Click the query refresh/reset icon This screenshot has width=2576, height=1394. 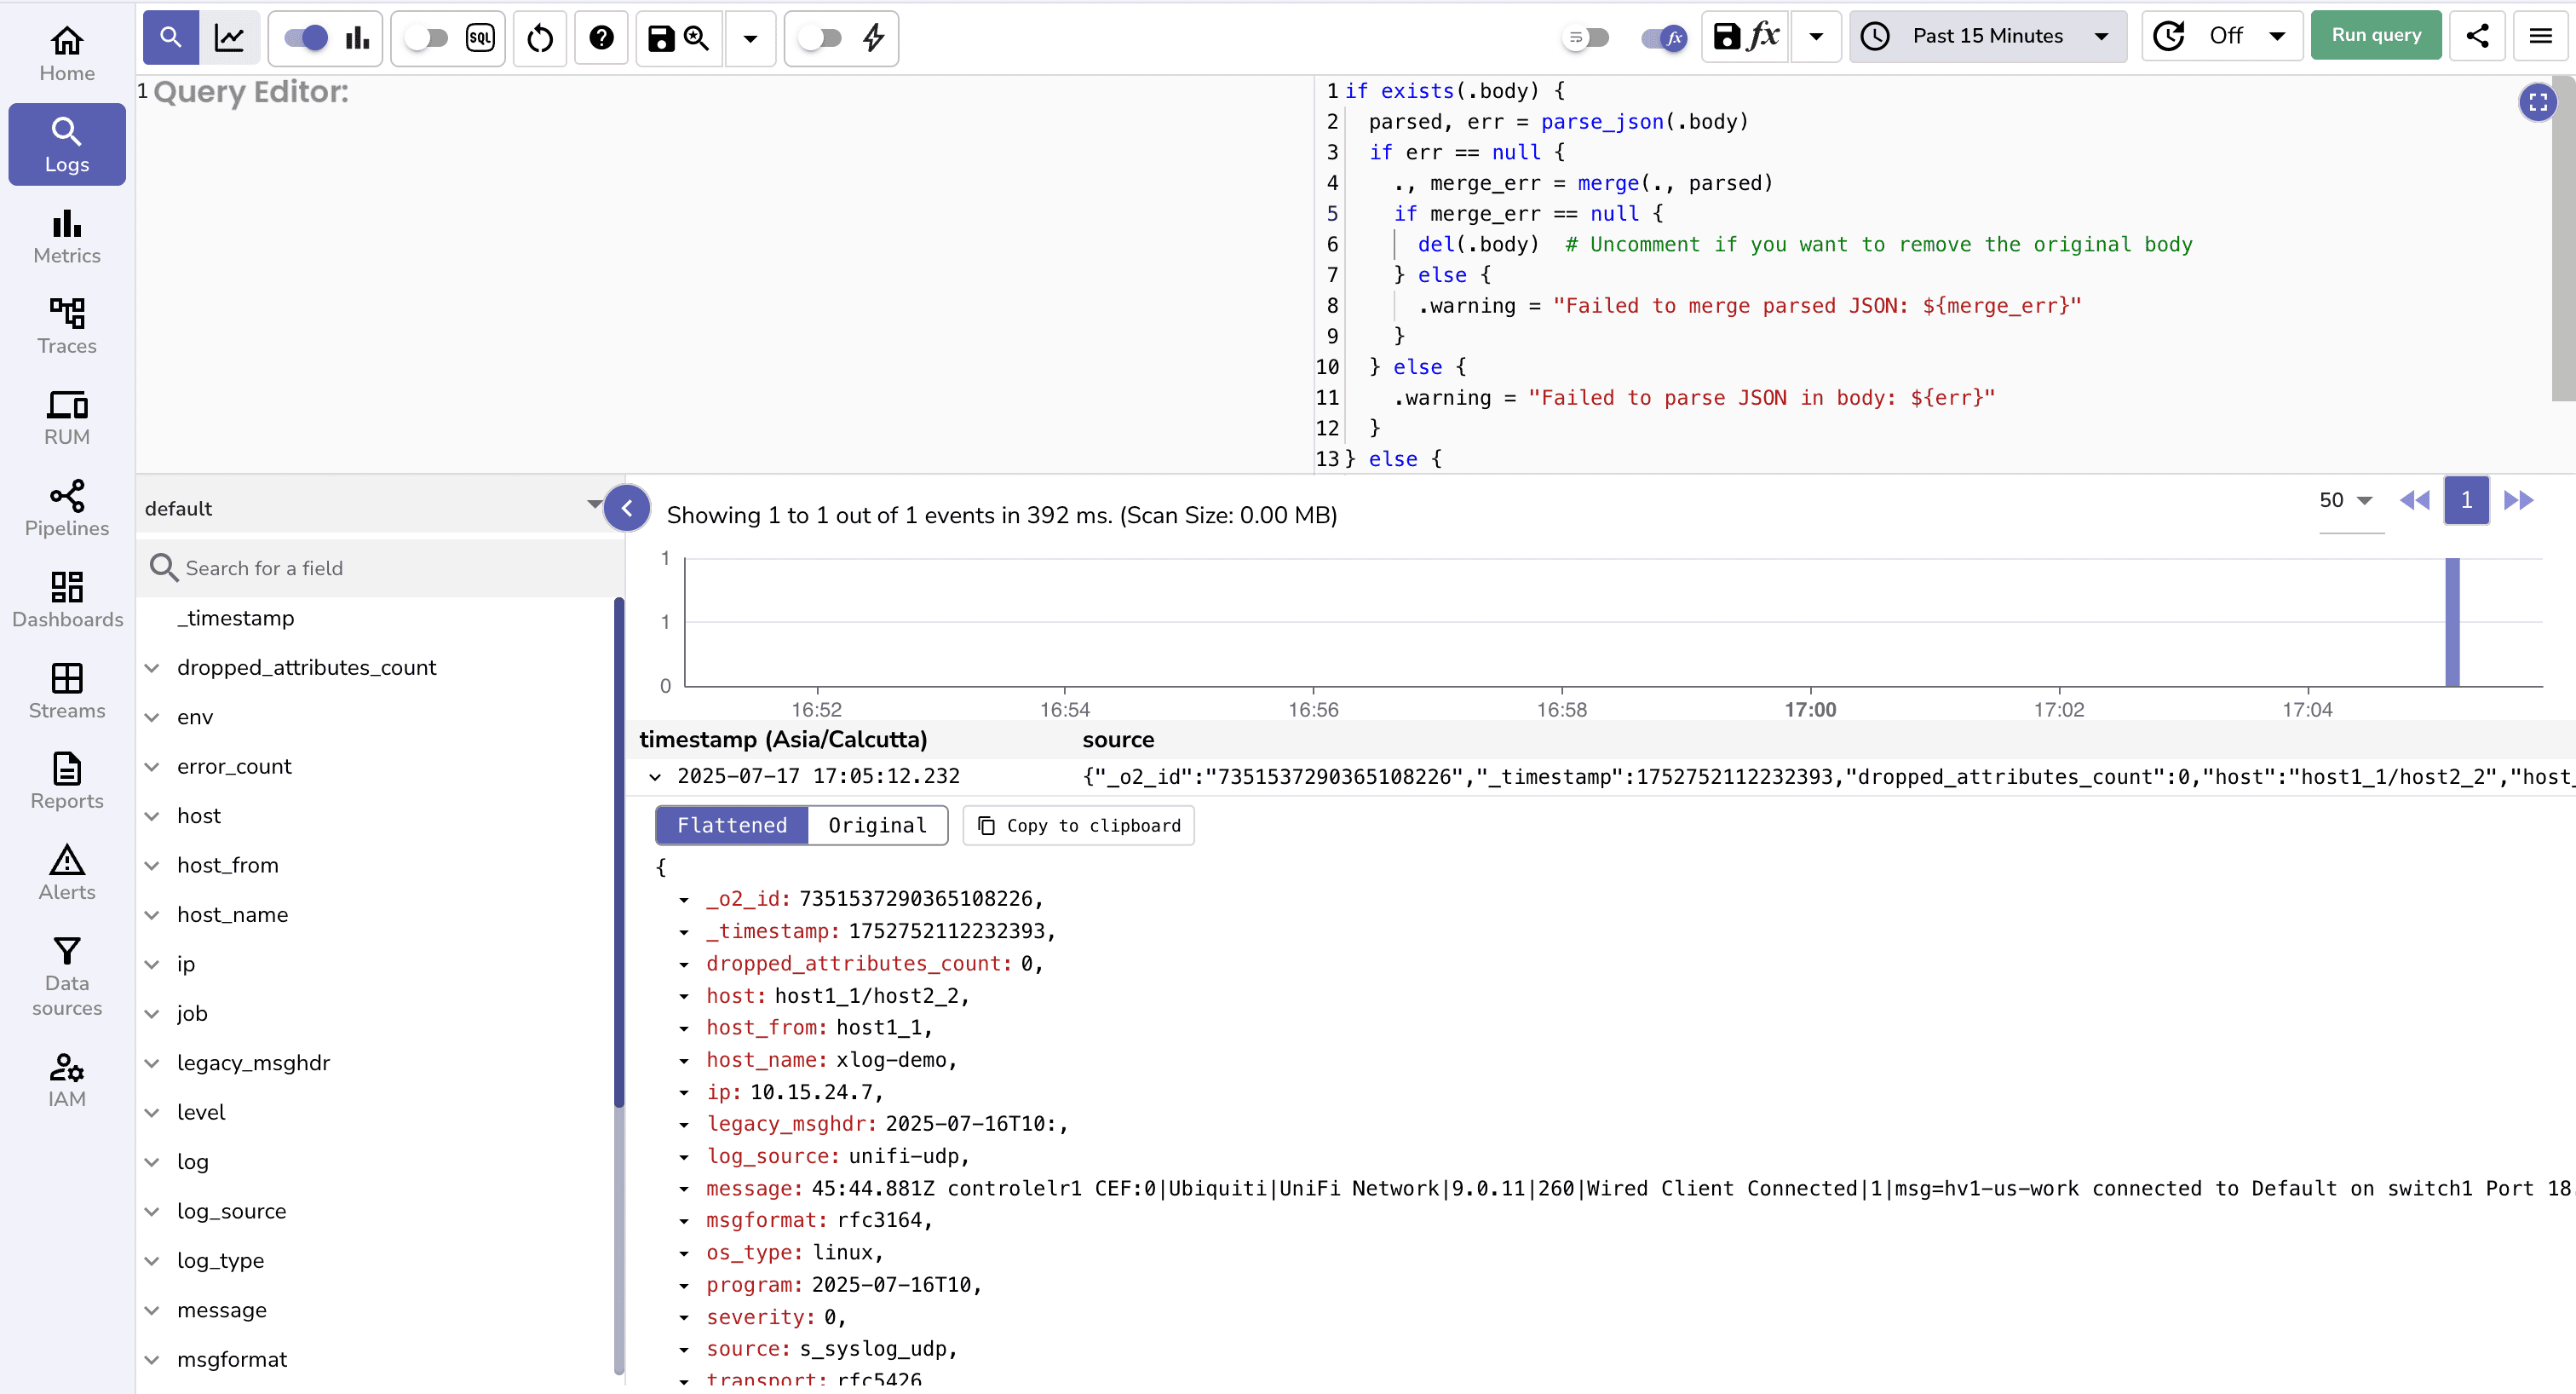click(539, 38)
